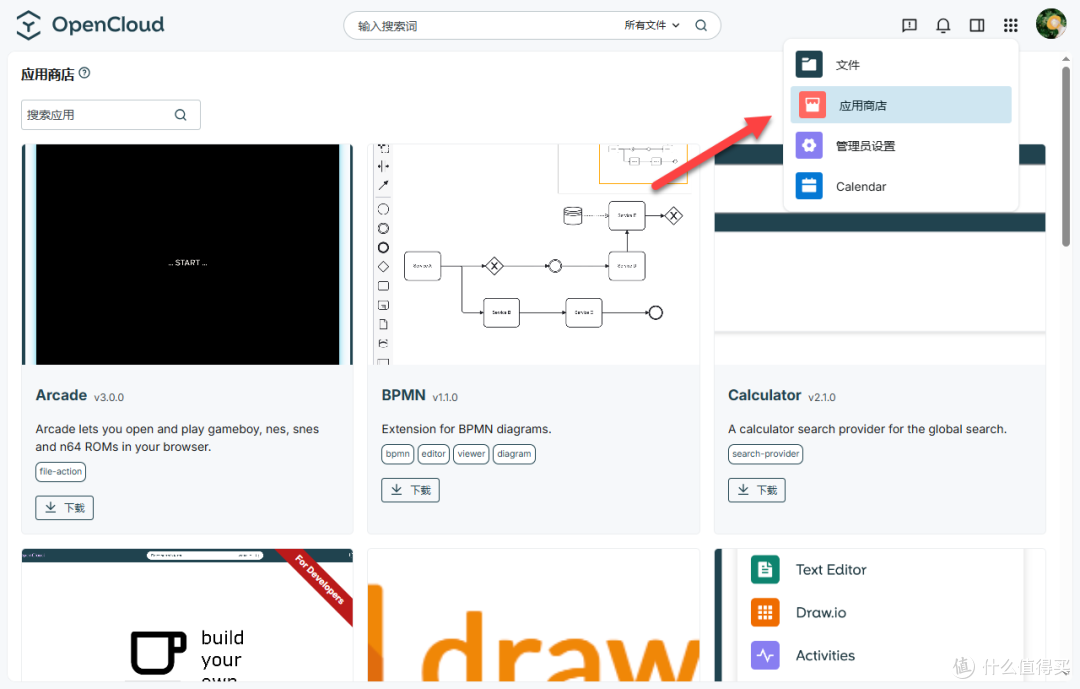Open the feedback icon in header
Image resolution: width=1080 pixels, height=689 pixels.
pyautogui.click(x=909, y=25)
